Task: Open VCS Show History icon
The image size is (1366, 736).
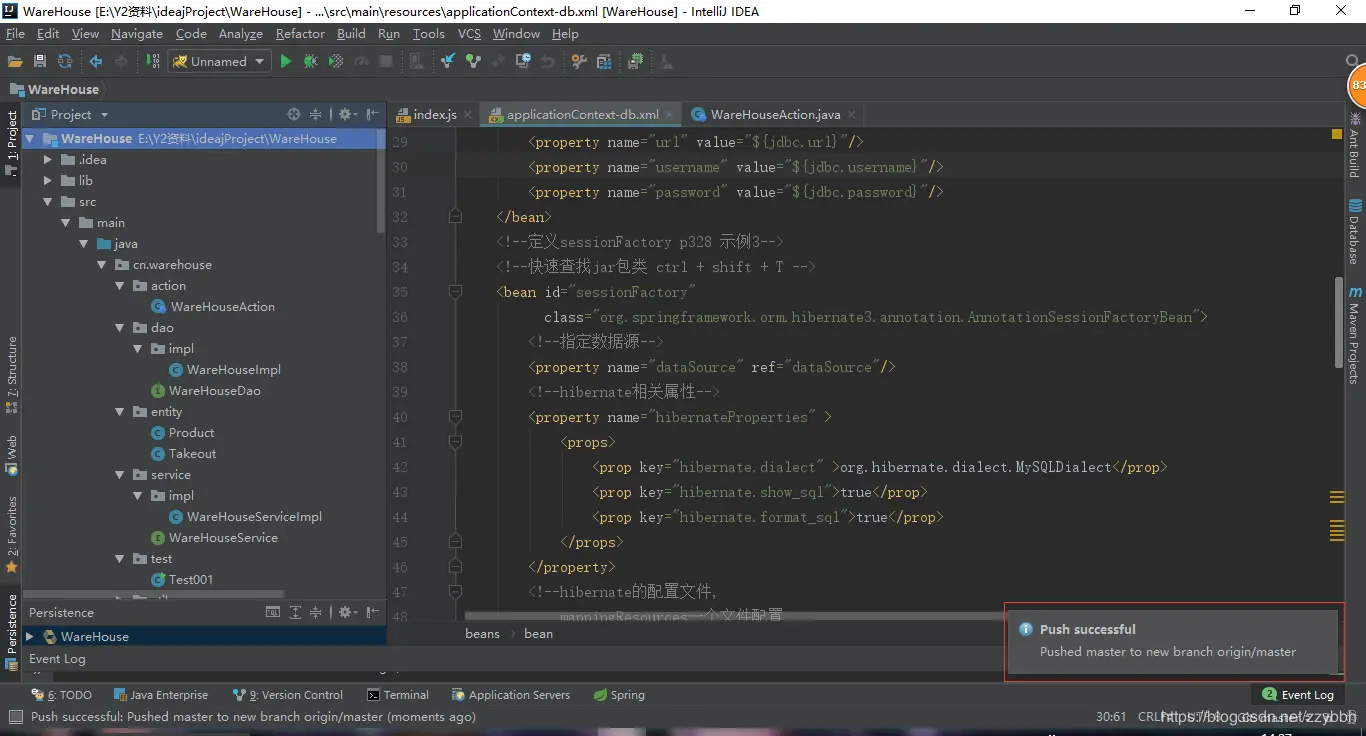Action: coord(523,61)
